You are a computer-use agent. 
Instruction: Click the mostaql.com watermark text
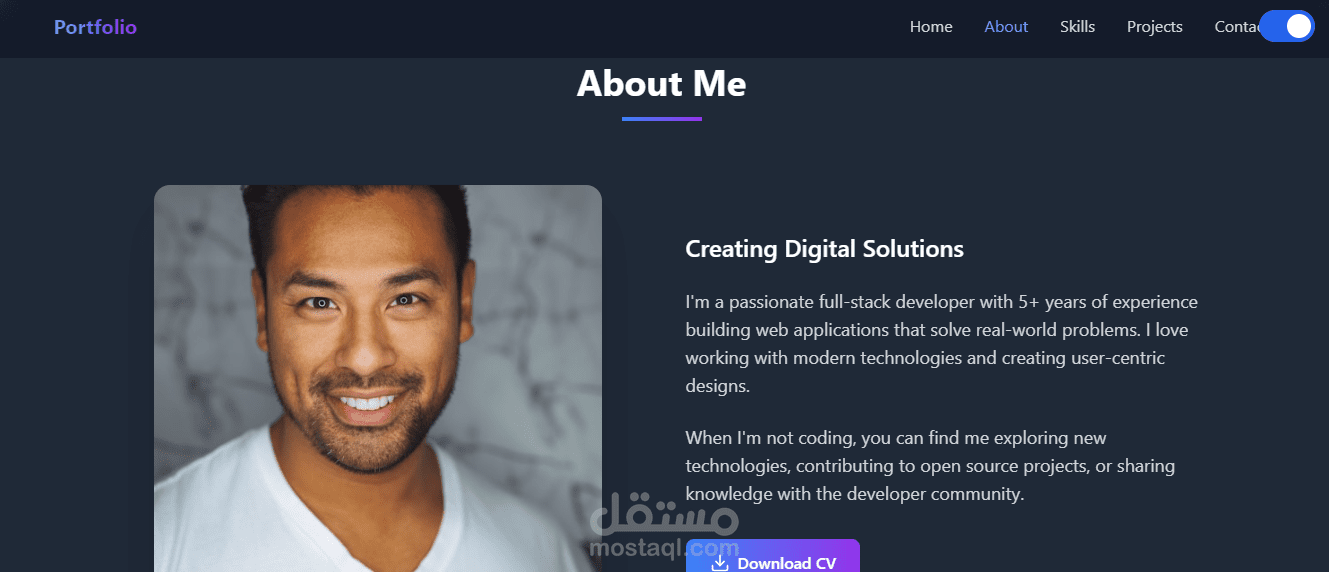click(664, 548)
